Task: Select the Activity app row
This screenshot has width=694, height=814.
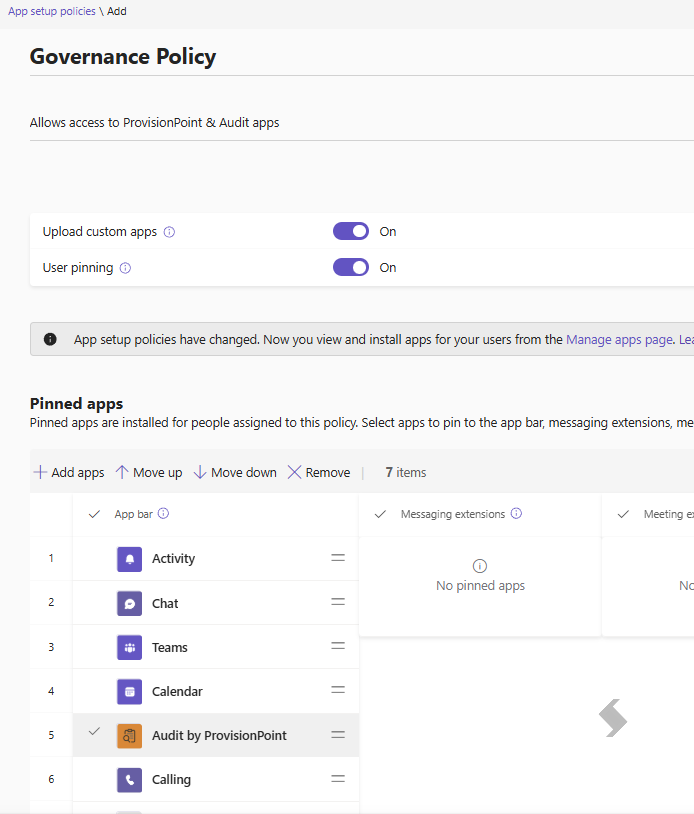Action: click(x=215, y=559)
